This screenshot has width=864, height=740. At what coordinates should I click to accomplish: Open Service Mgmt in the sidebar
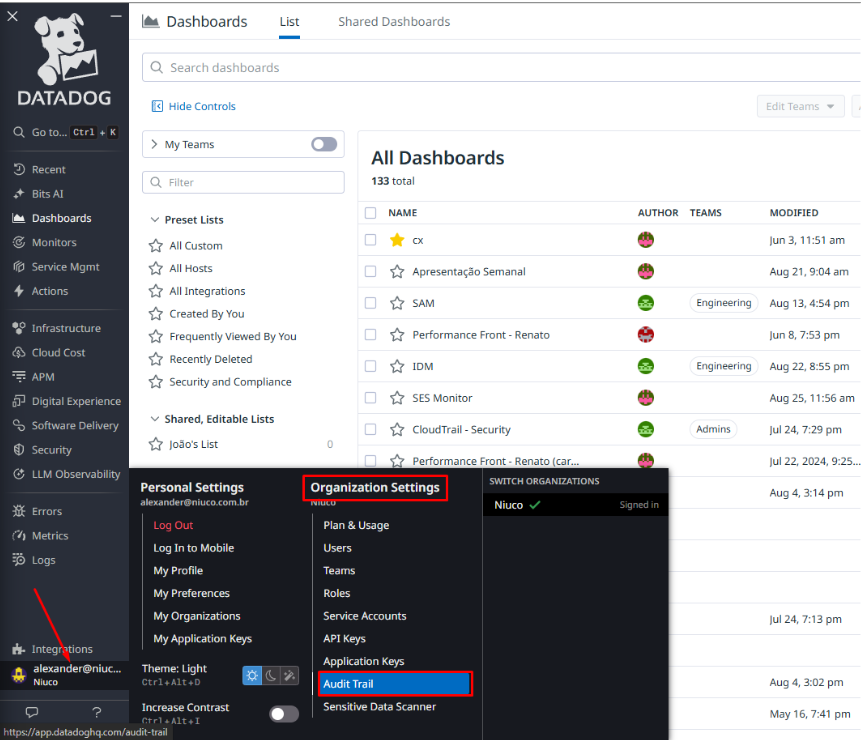tap(65, 267)
